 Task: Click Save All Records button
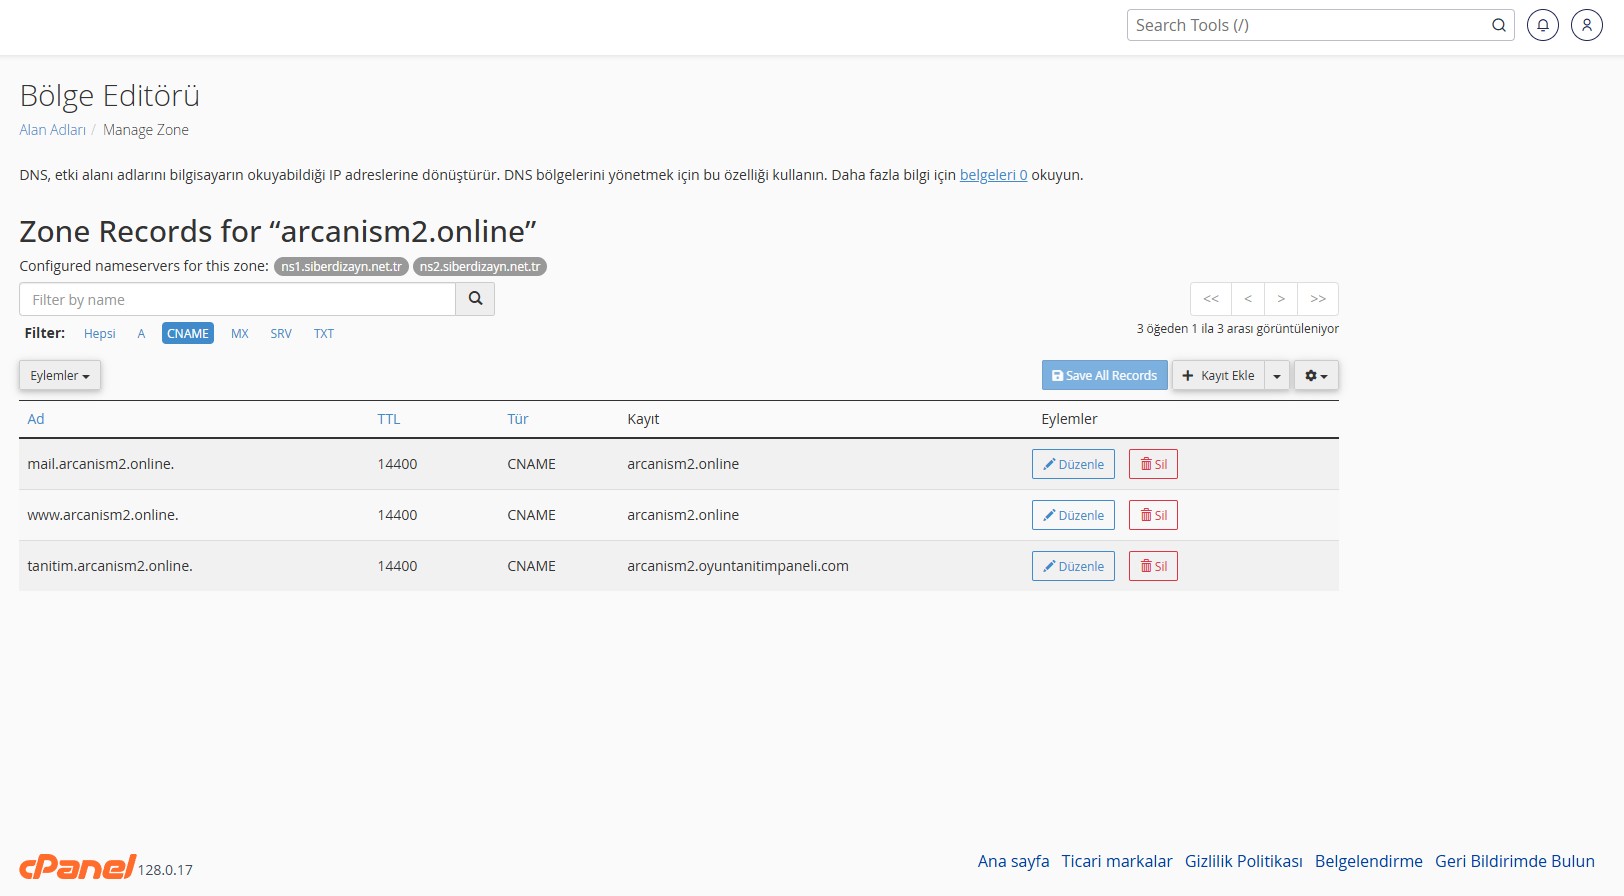(x=1104, y=375)
